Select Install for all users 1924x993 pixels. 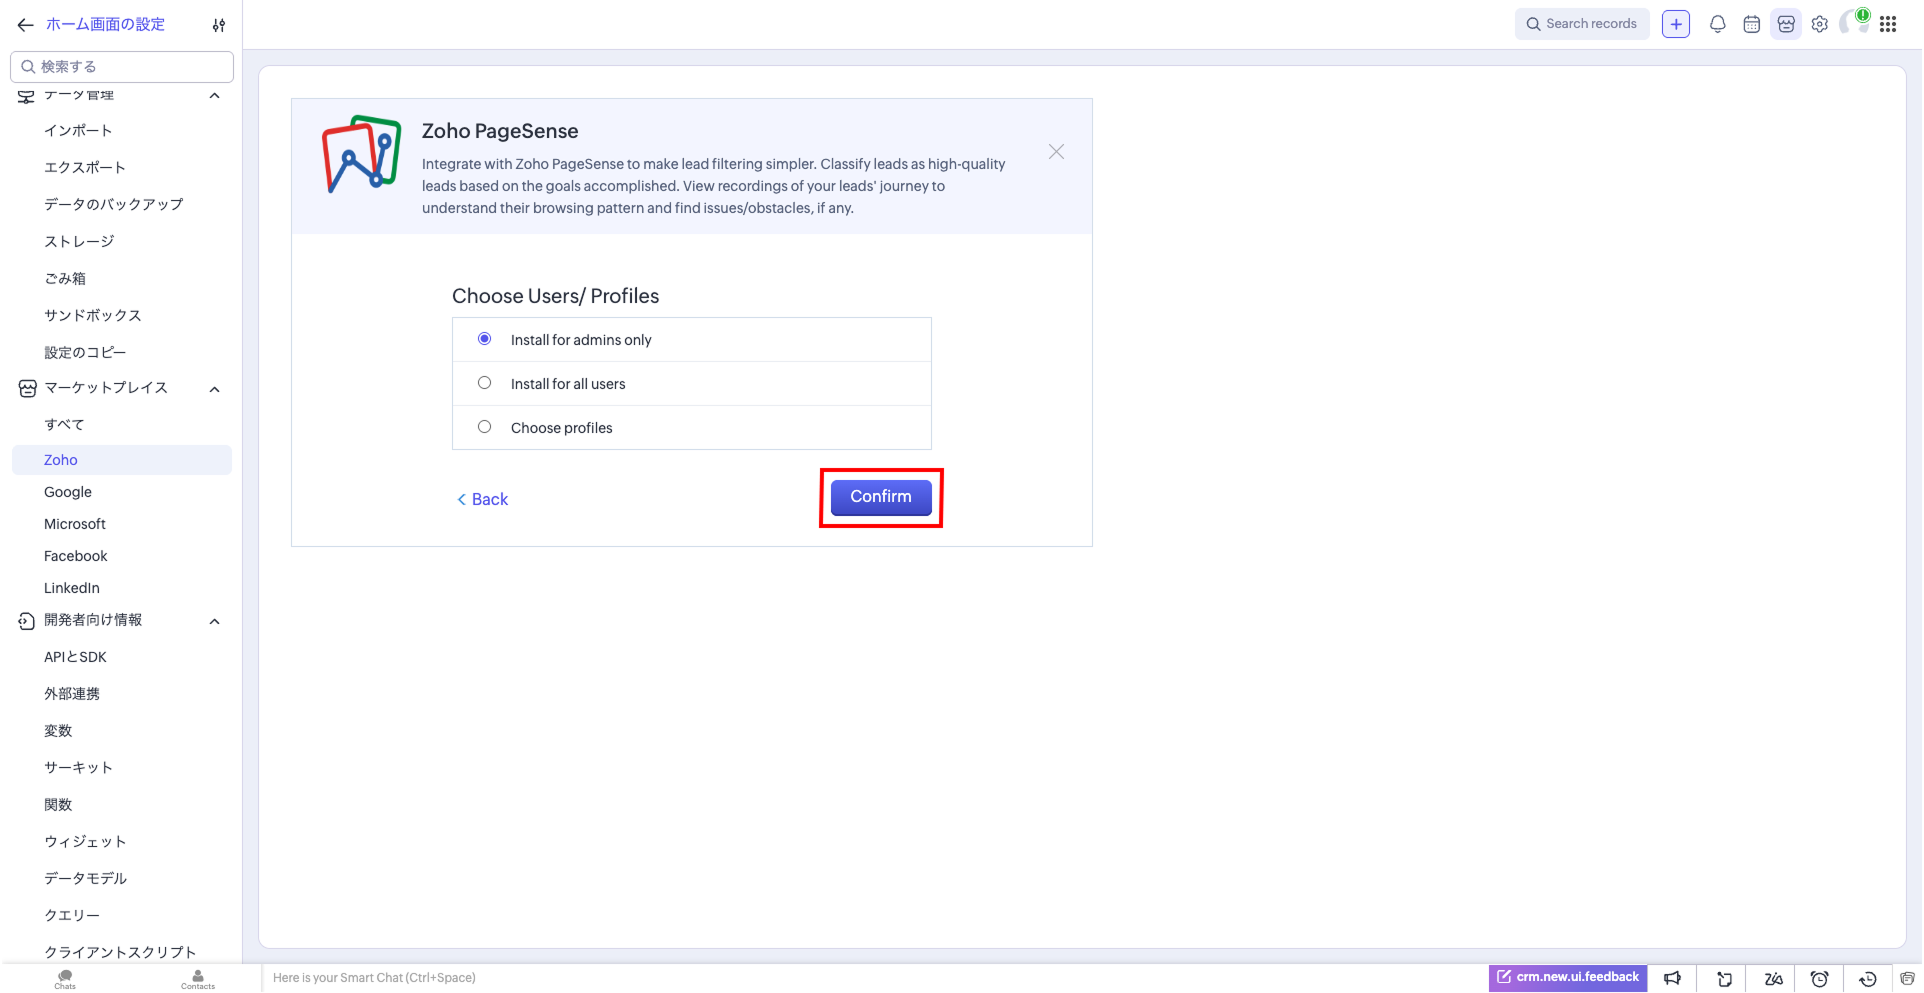click(x=485, y=383)
